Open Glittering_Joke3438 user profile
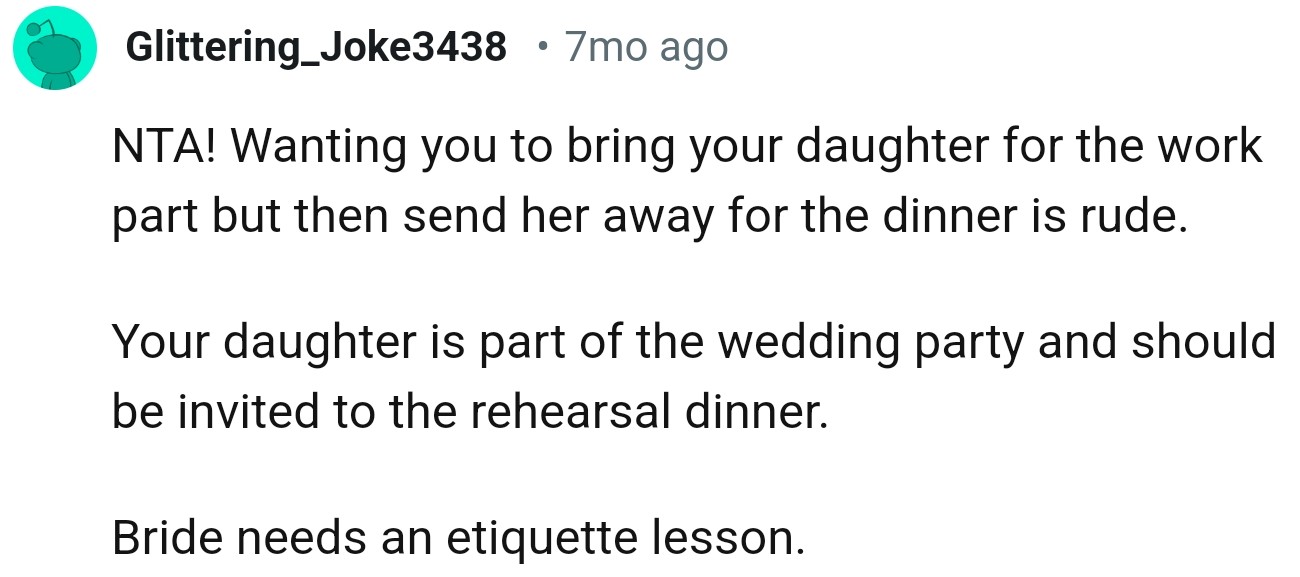Screen dimensions: 1300x577 click(x=316, y=47)
